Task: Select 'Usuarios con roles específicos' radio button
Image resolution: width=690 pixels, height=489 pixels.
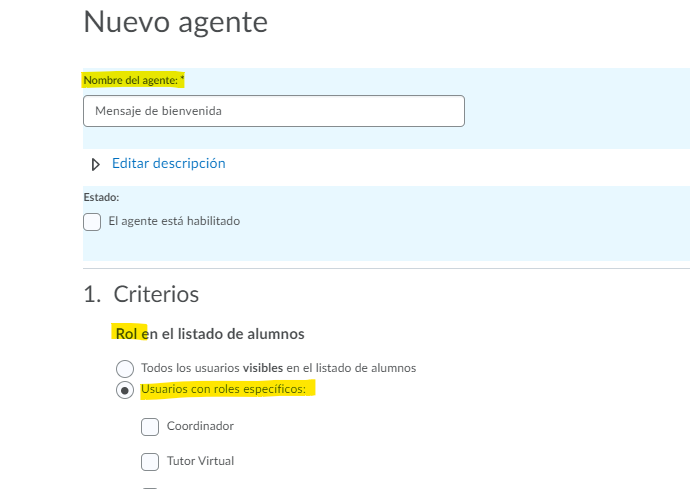Action: 125,390
